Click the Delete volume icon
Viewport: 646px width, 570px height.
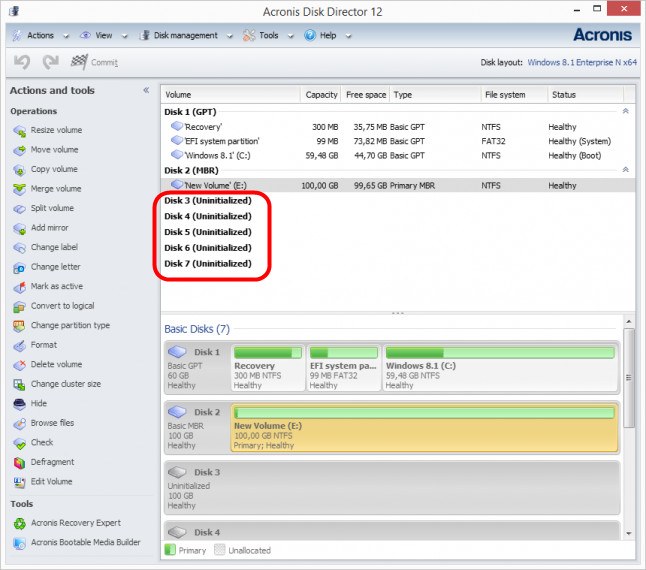pos(19,365)
